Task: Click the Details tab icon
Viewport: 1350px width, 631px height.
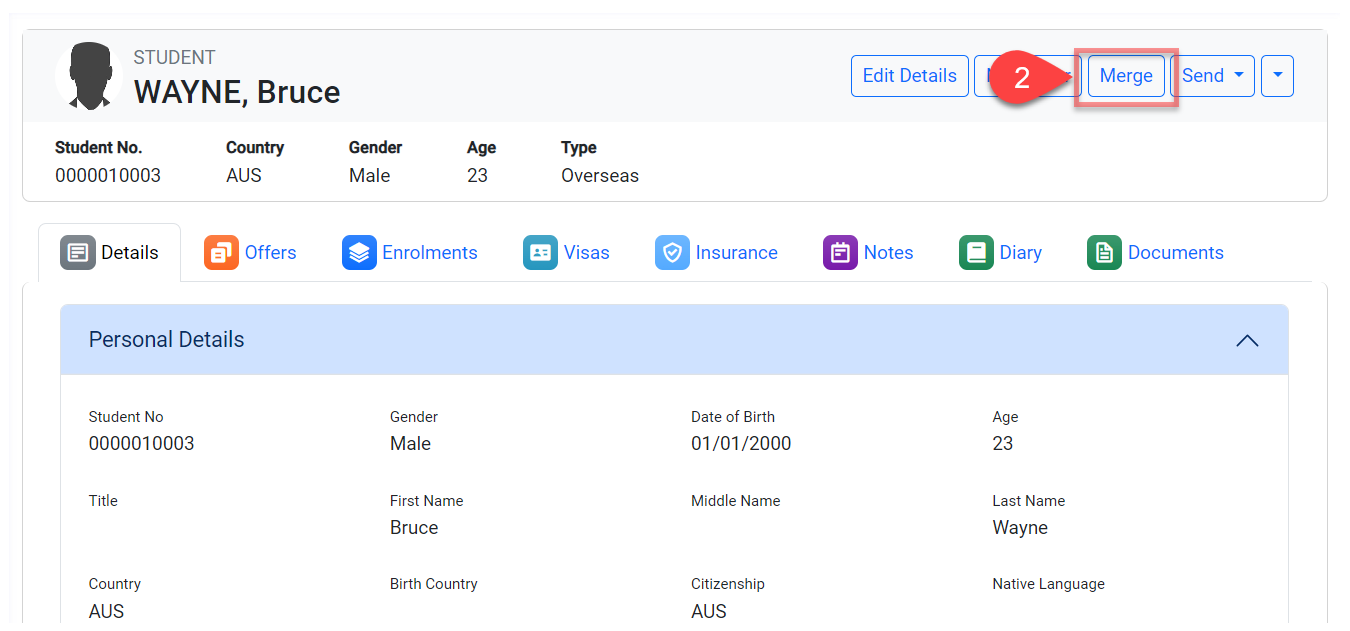Action: [x=77, y=253]
